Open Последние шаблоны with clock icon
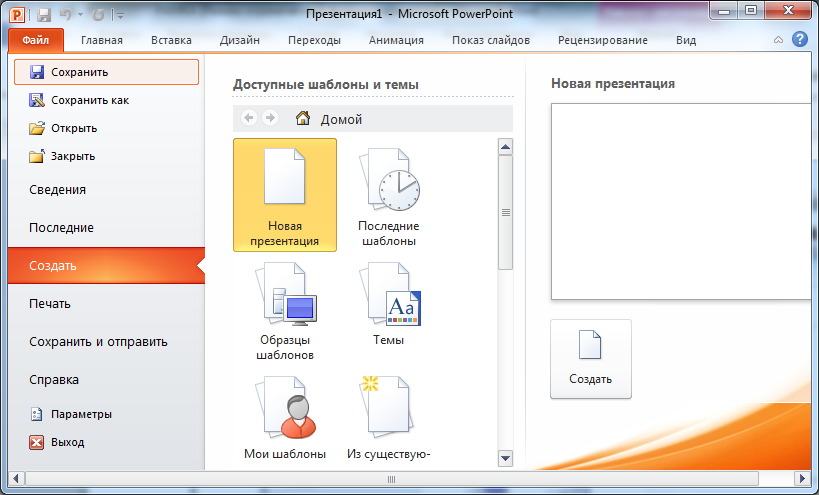Screen dimensions: 819x495 [389, 195]
